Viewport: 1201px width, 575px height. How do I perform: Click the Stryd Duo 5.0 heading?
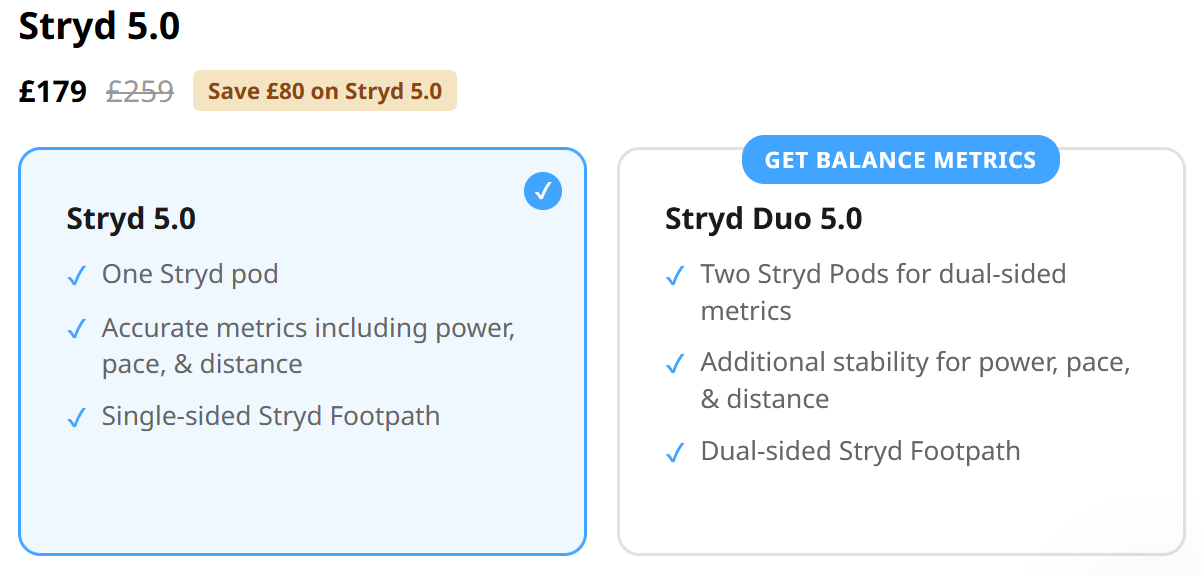[763, 218]
